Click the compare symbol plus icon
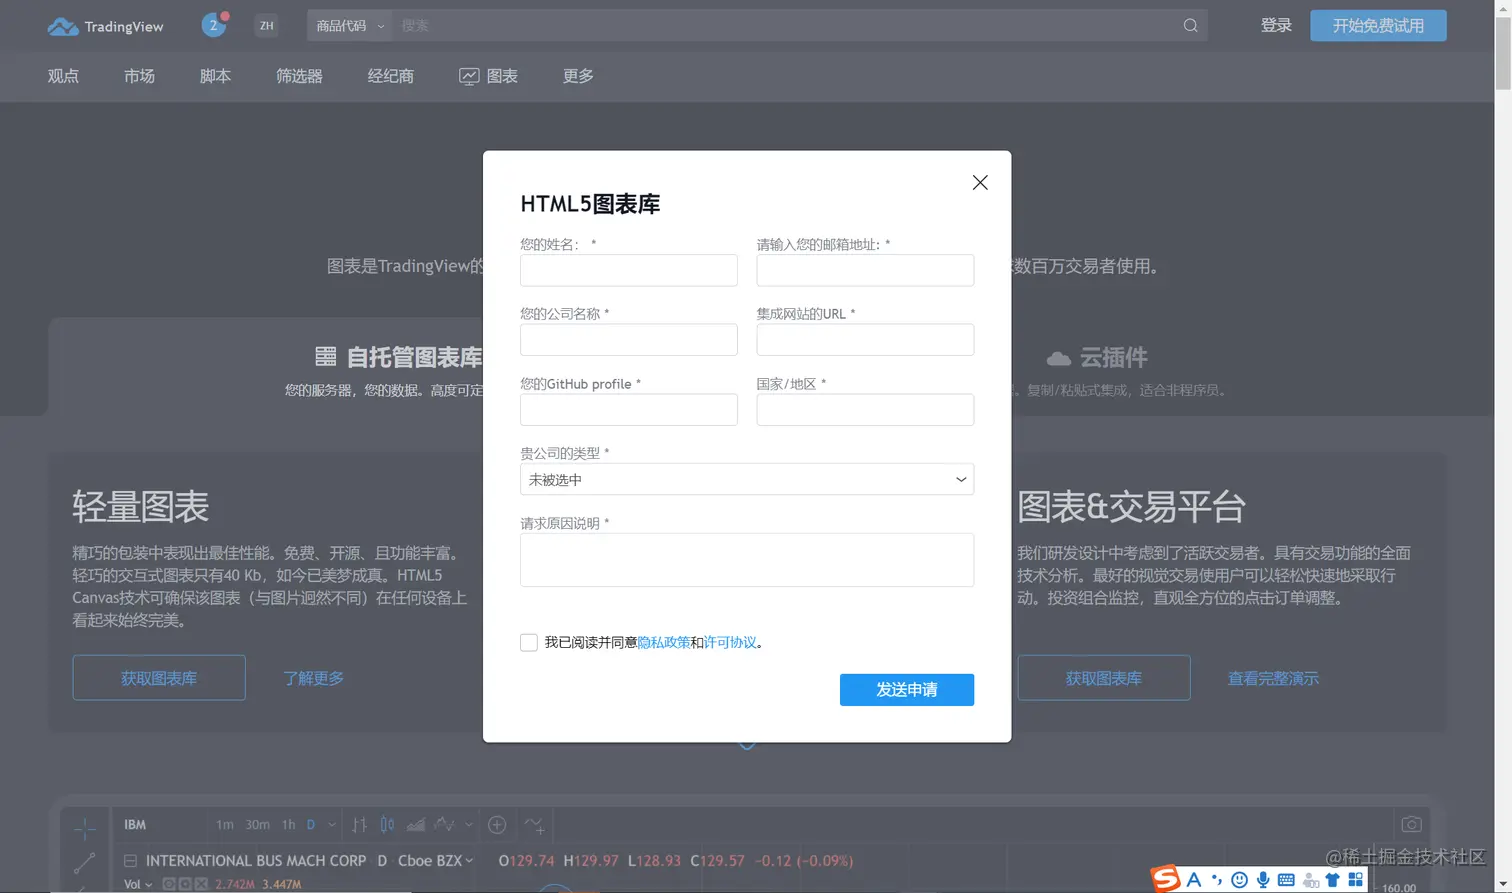1512x893 pixels. click(496, 824)
